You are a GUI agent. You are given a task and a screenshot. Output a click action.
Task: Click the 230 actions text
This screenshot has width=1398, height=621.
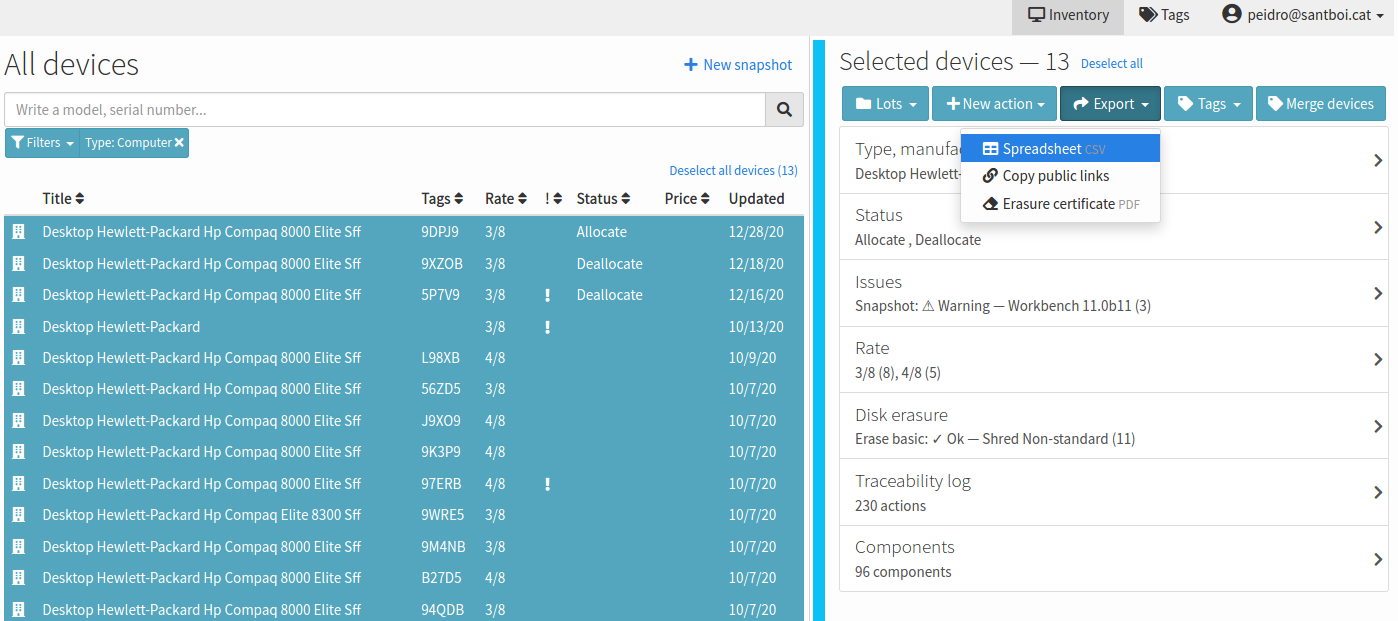click(890, 506)
